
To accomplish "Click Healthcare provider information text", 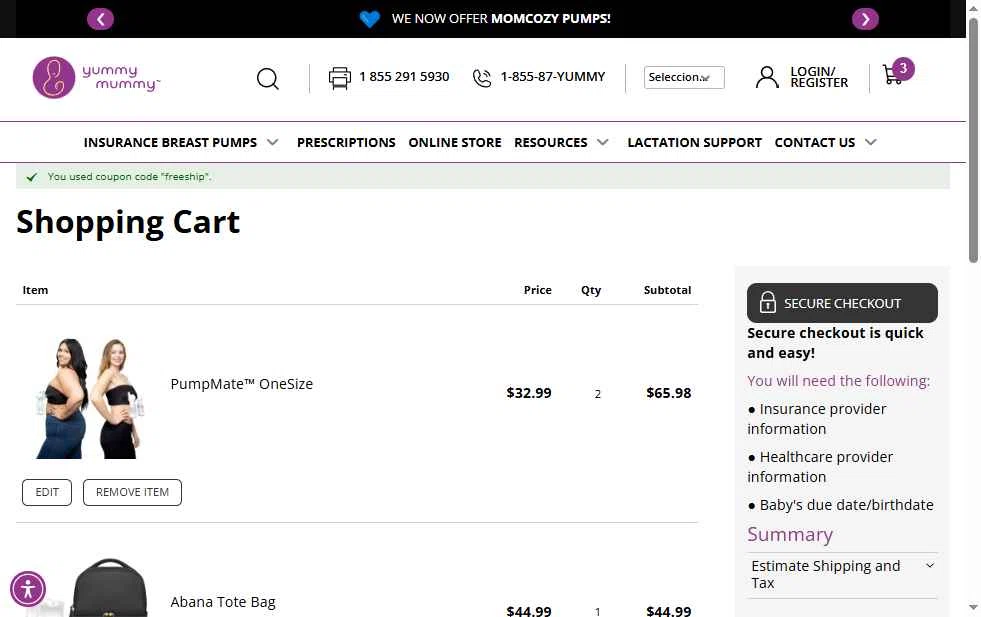I will tap(820, 467).
